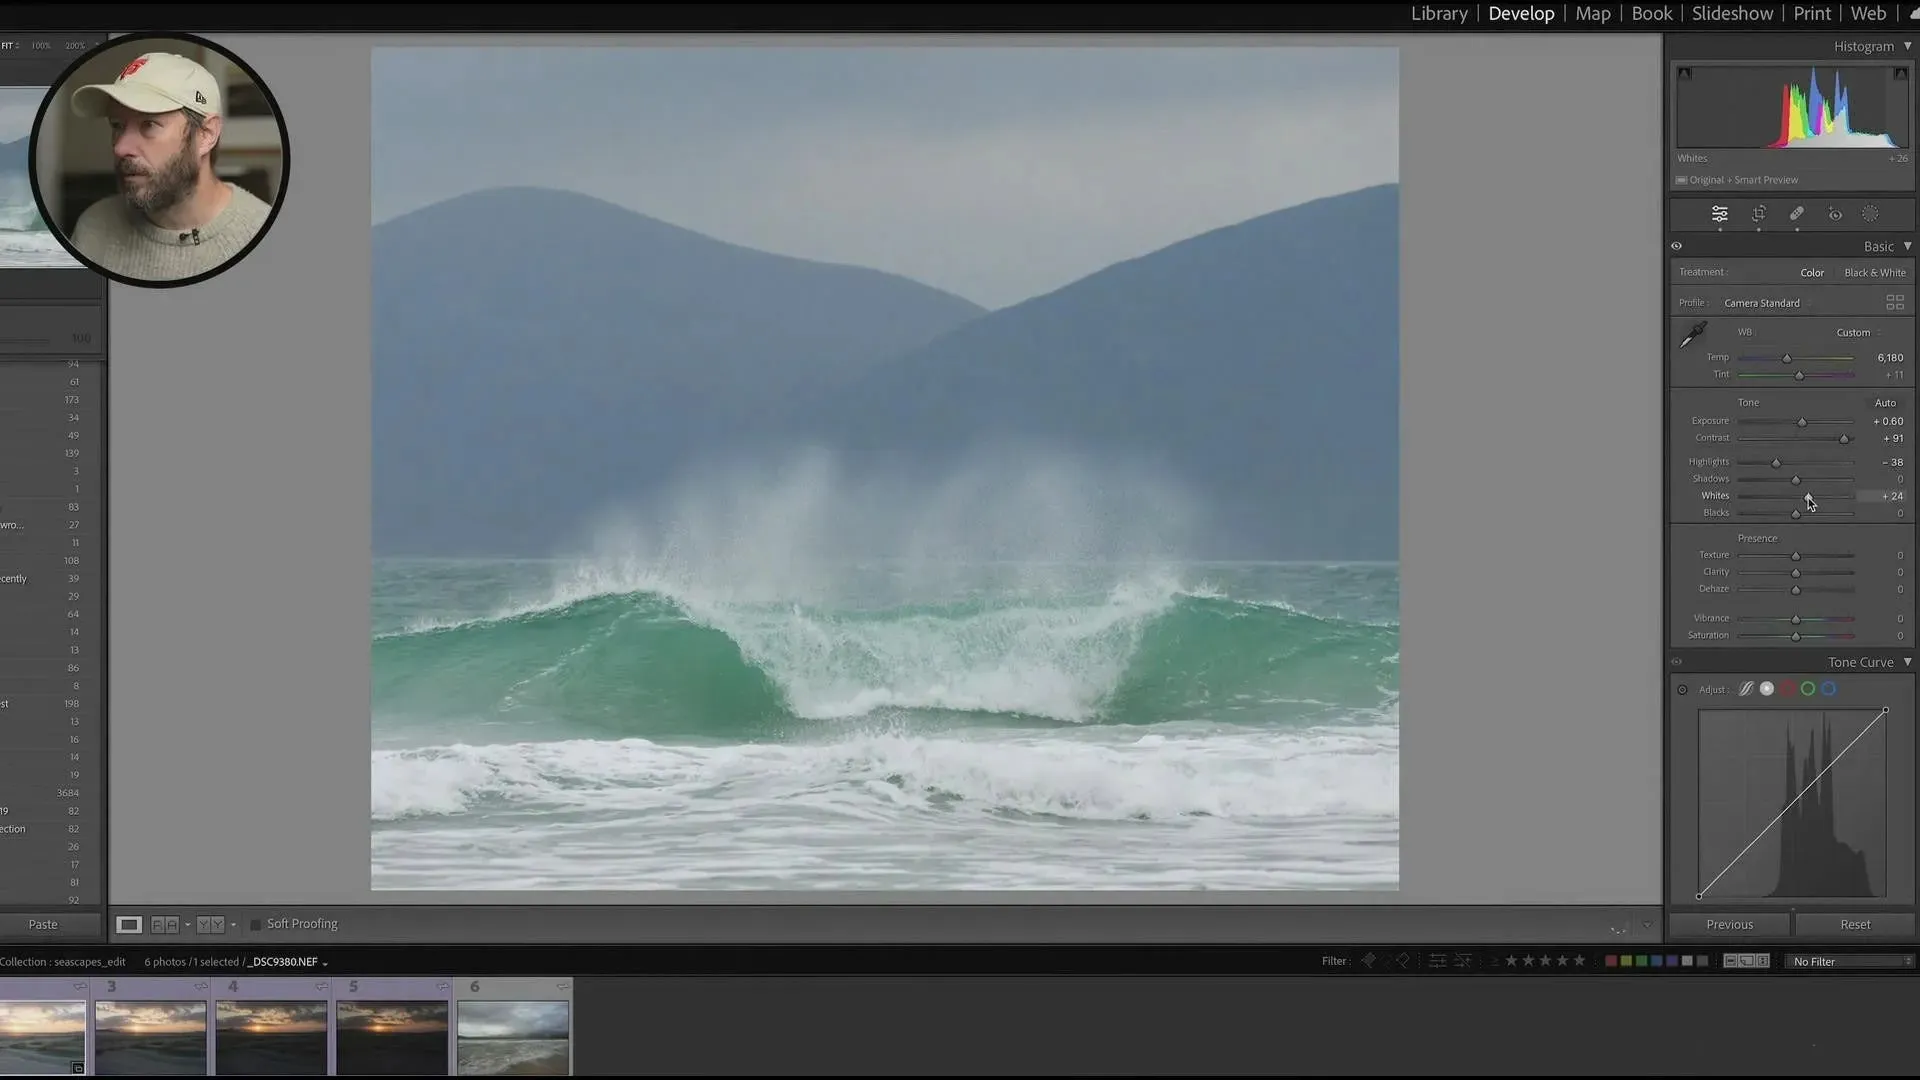This screenshot has width=1920, height=1080.
Task: Activate Tone Curve targeted adjustment tool
Action: [x=1682, y=690]
